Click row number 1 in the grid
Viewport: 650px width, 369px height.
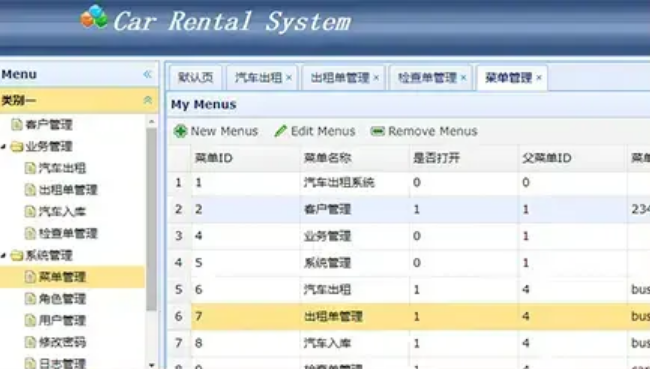tap(179, 182)
